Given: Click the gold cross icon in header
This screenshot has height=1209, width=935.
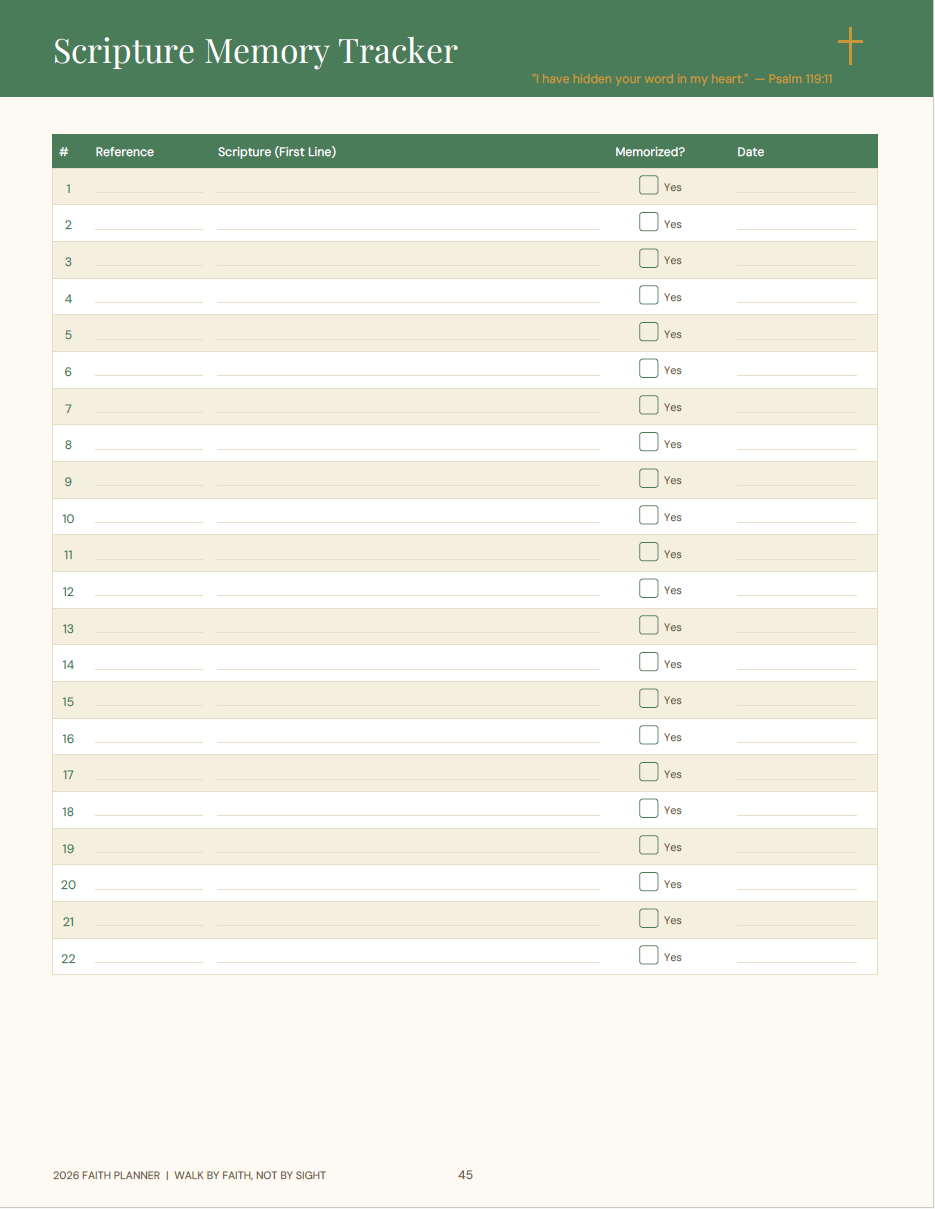Looking at the screenshot, I should [x=850, y=46].
